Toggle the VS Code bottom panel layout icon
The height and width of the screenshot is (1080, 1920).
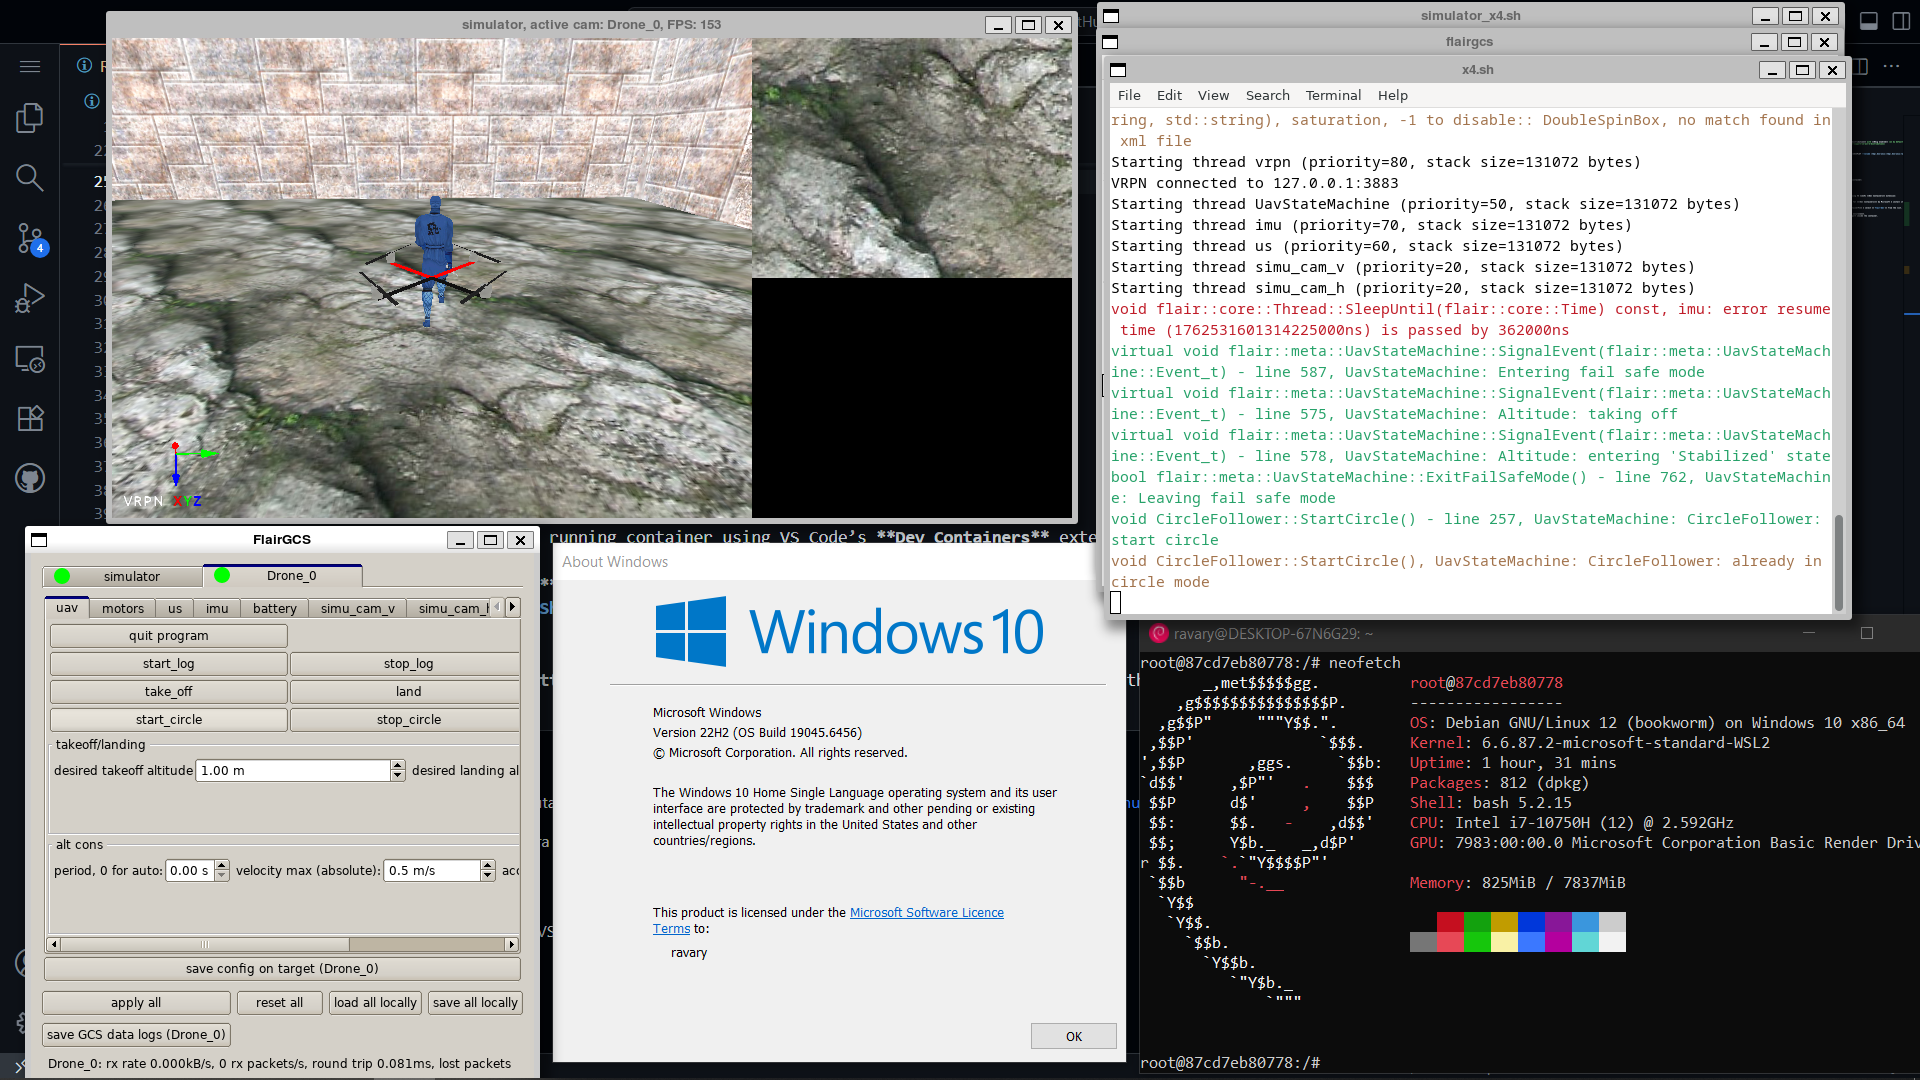[1868, 22]
